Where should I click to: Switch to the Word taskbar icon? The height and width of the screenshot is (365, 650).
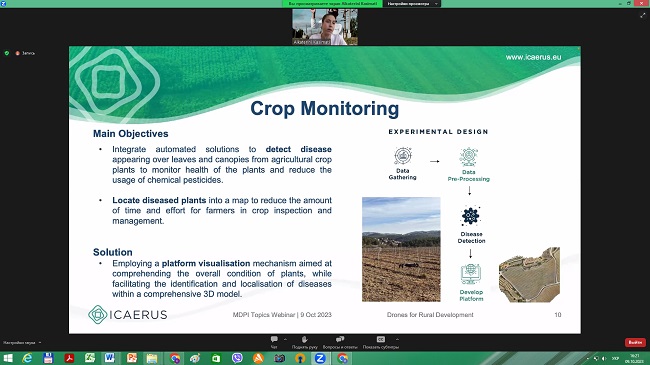pos(110,358)
